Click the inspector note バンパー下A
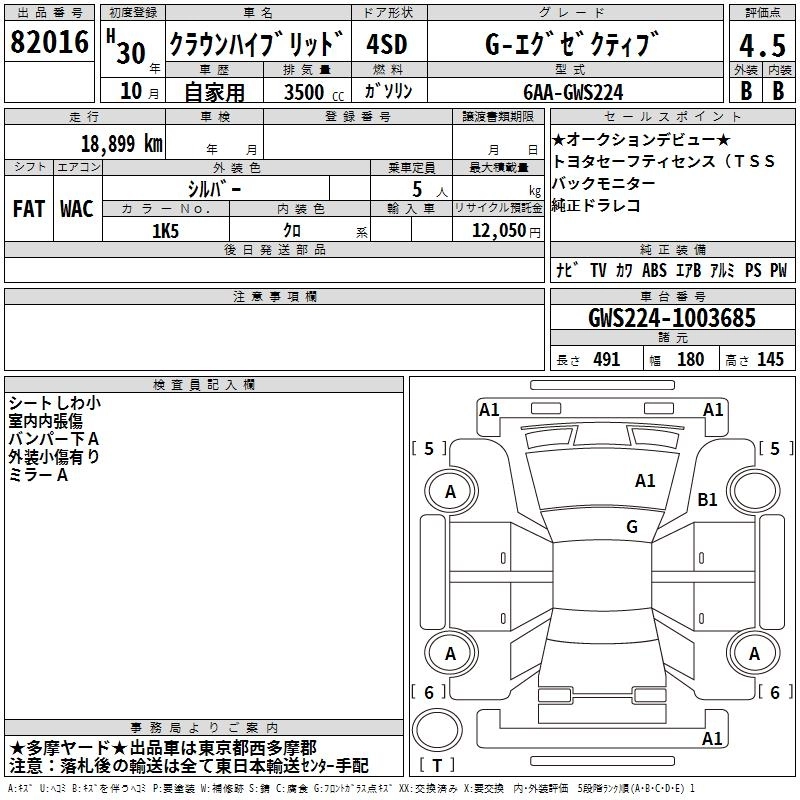The height and width of the screenshot is (800, 800). (54, 439)
